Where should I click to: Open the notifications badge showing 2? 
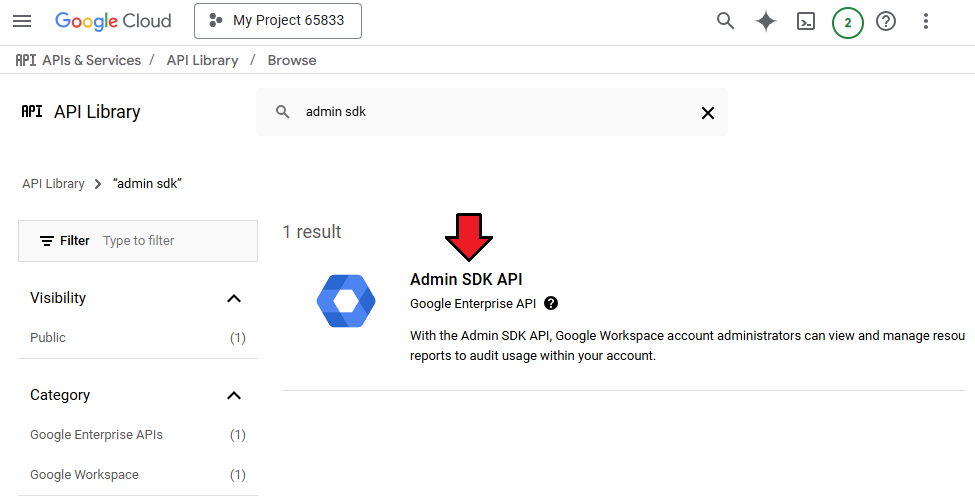click(848, 22)
